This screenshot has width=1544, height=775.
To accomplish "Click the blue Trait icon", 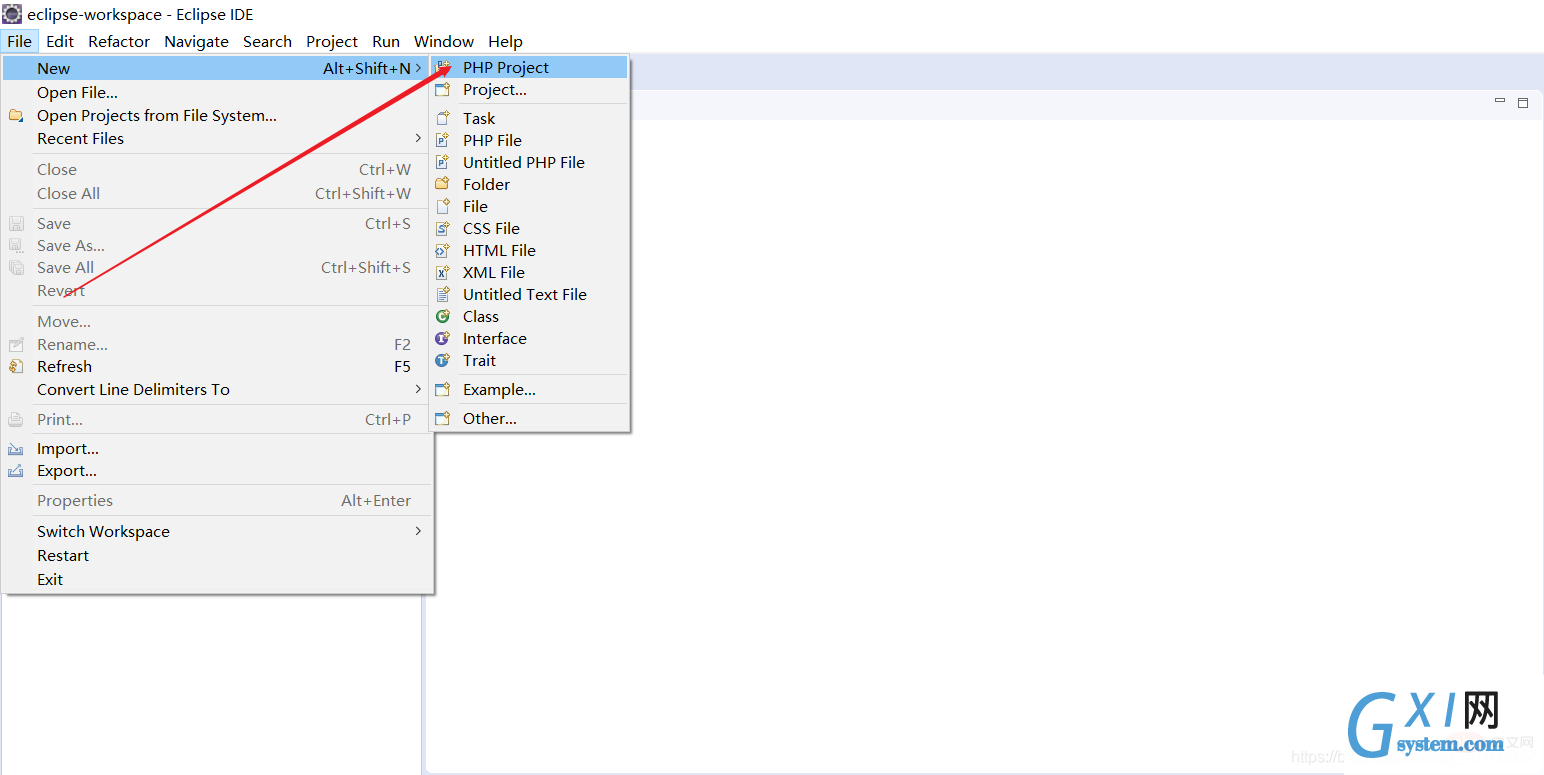I will tap(443, 360).
